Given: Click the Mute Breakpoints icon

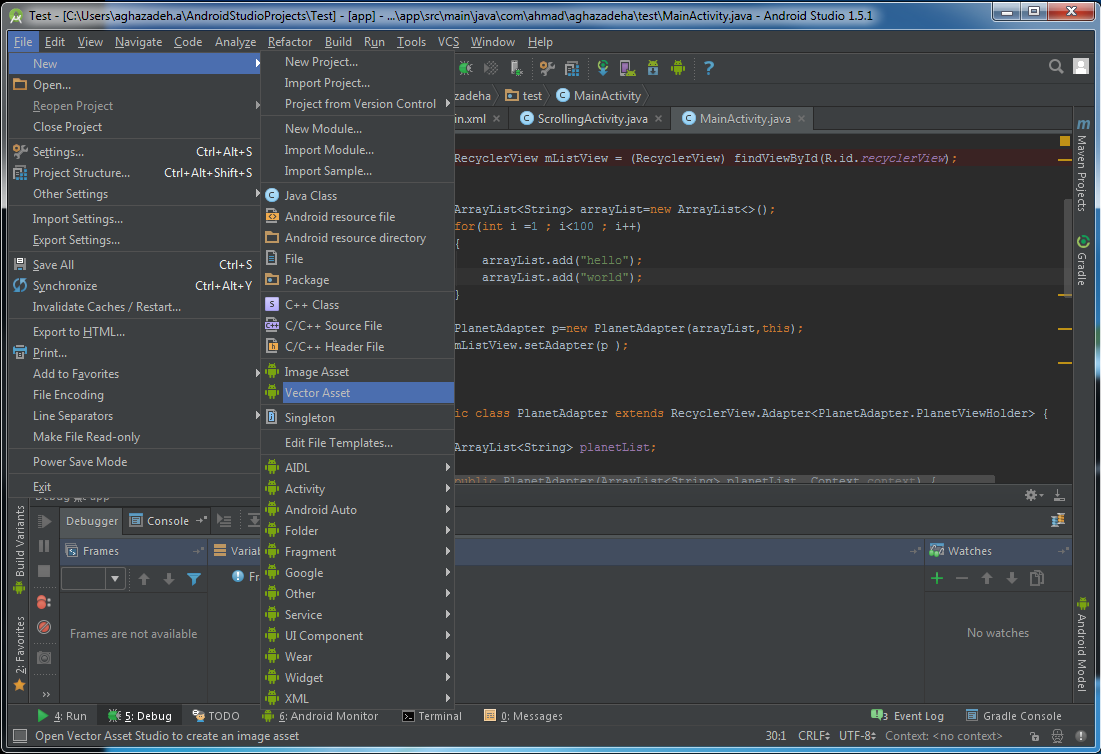Looking at the screenshot, I should pyautogui.click(x=44, y=627).
